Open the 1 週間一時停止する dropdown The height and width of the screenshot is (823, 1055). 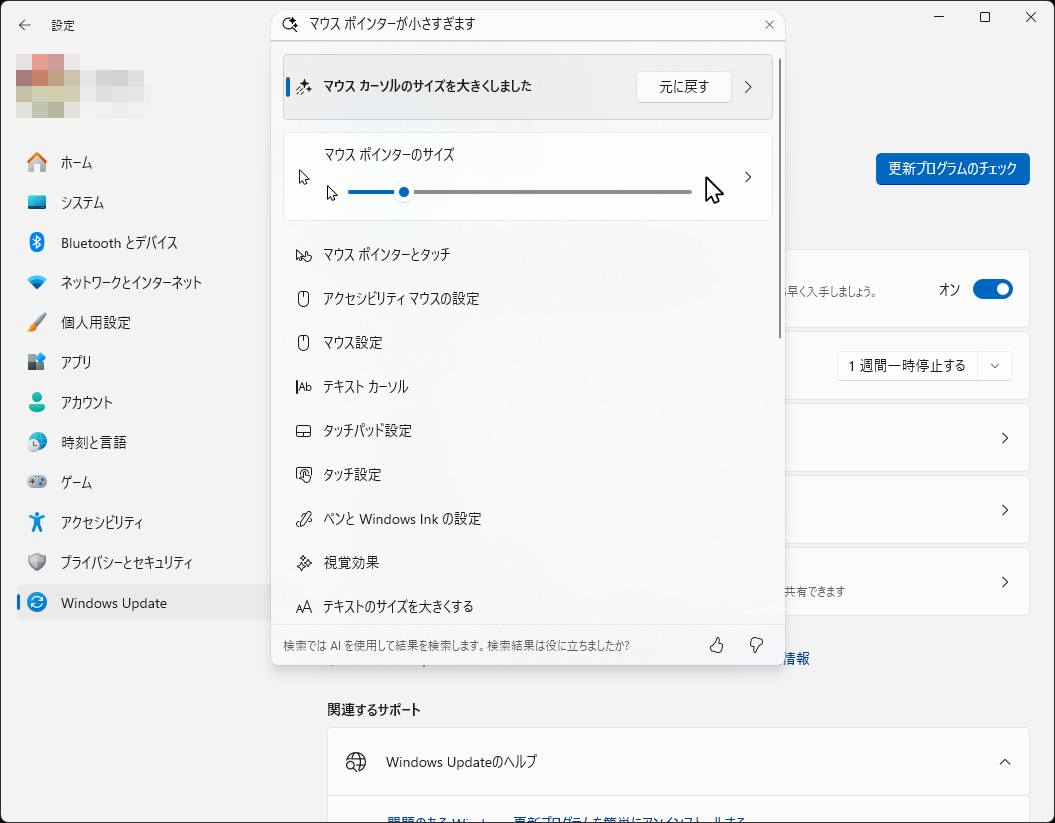point(994,365)
